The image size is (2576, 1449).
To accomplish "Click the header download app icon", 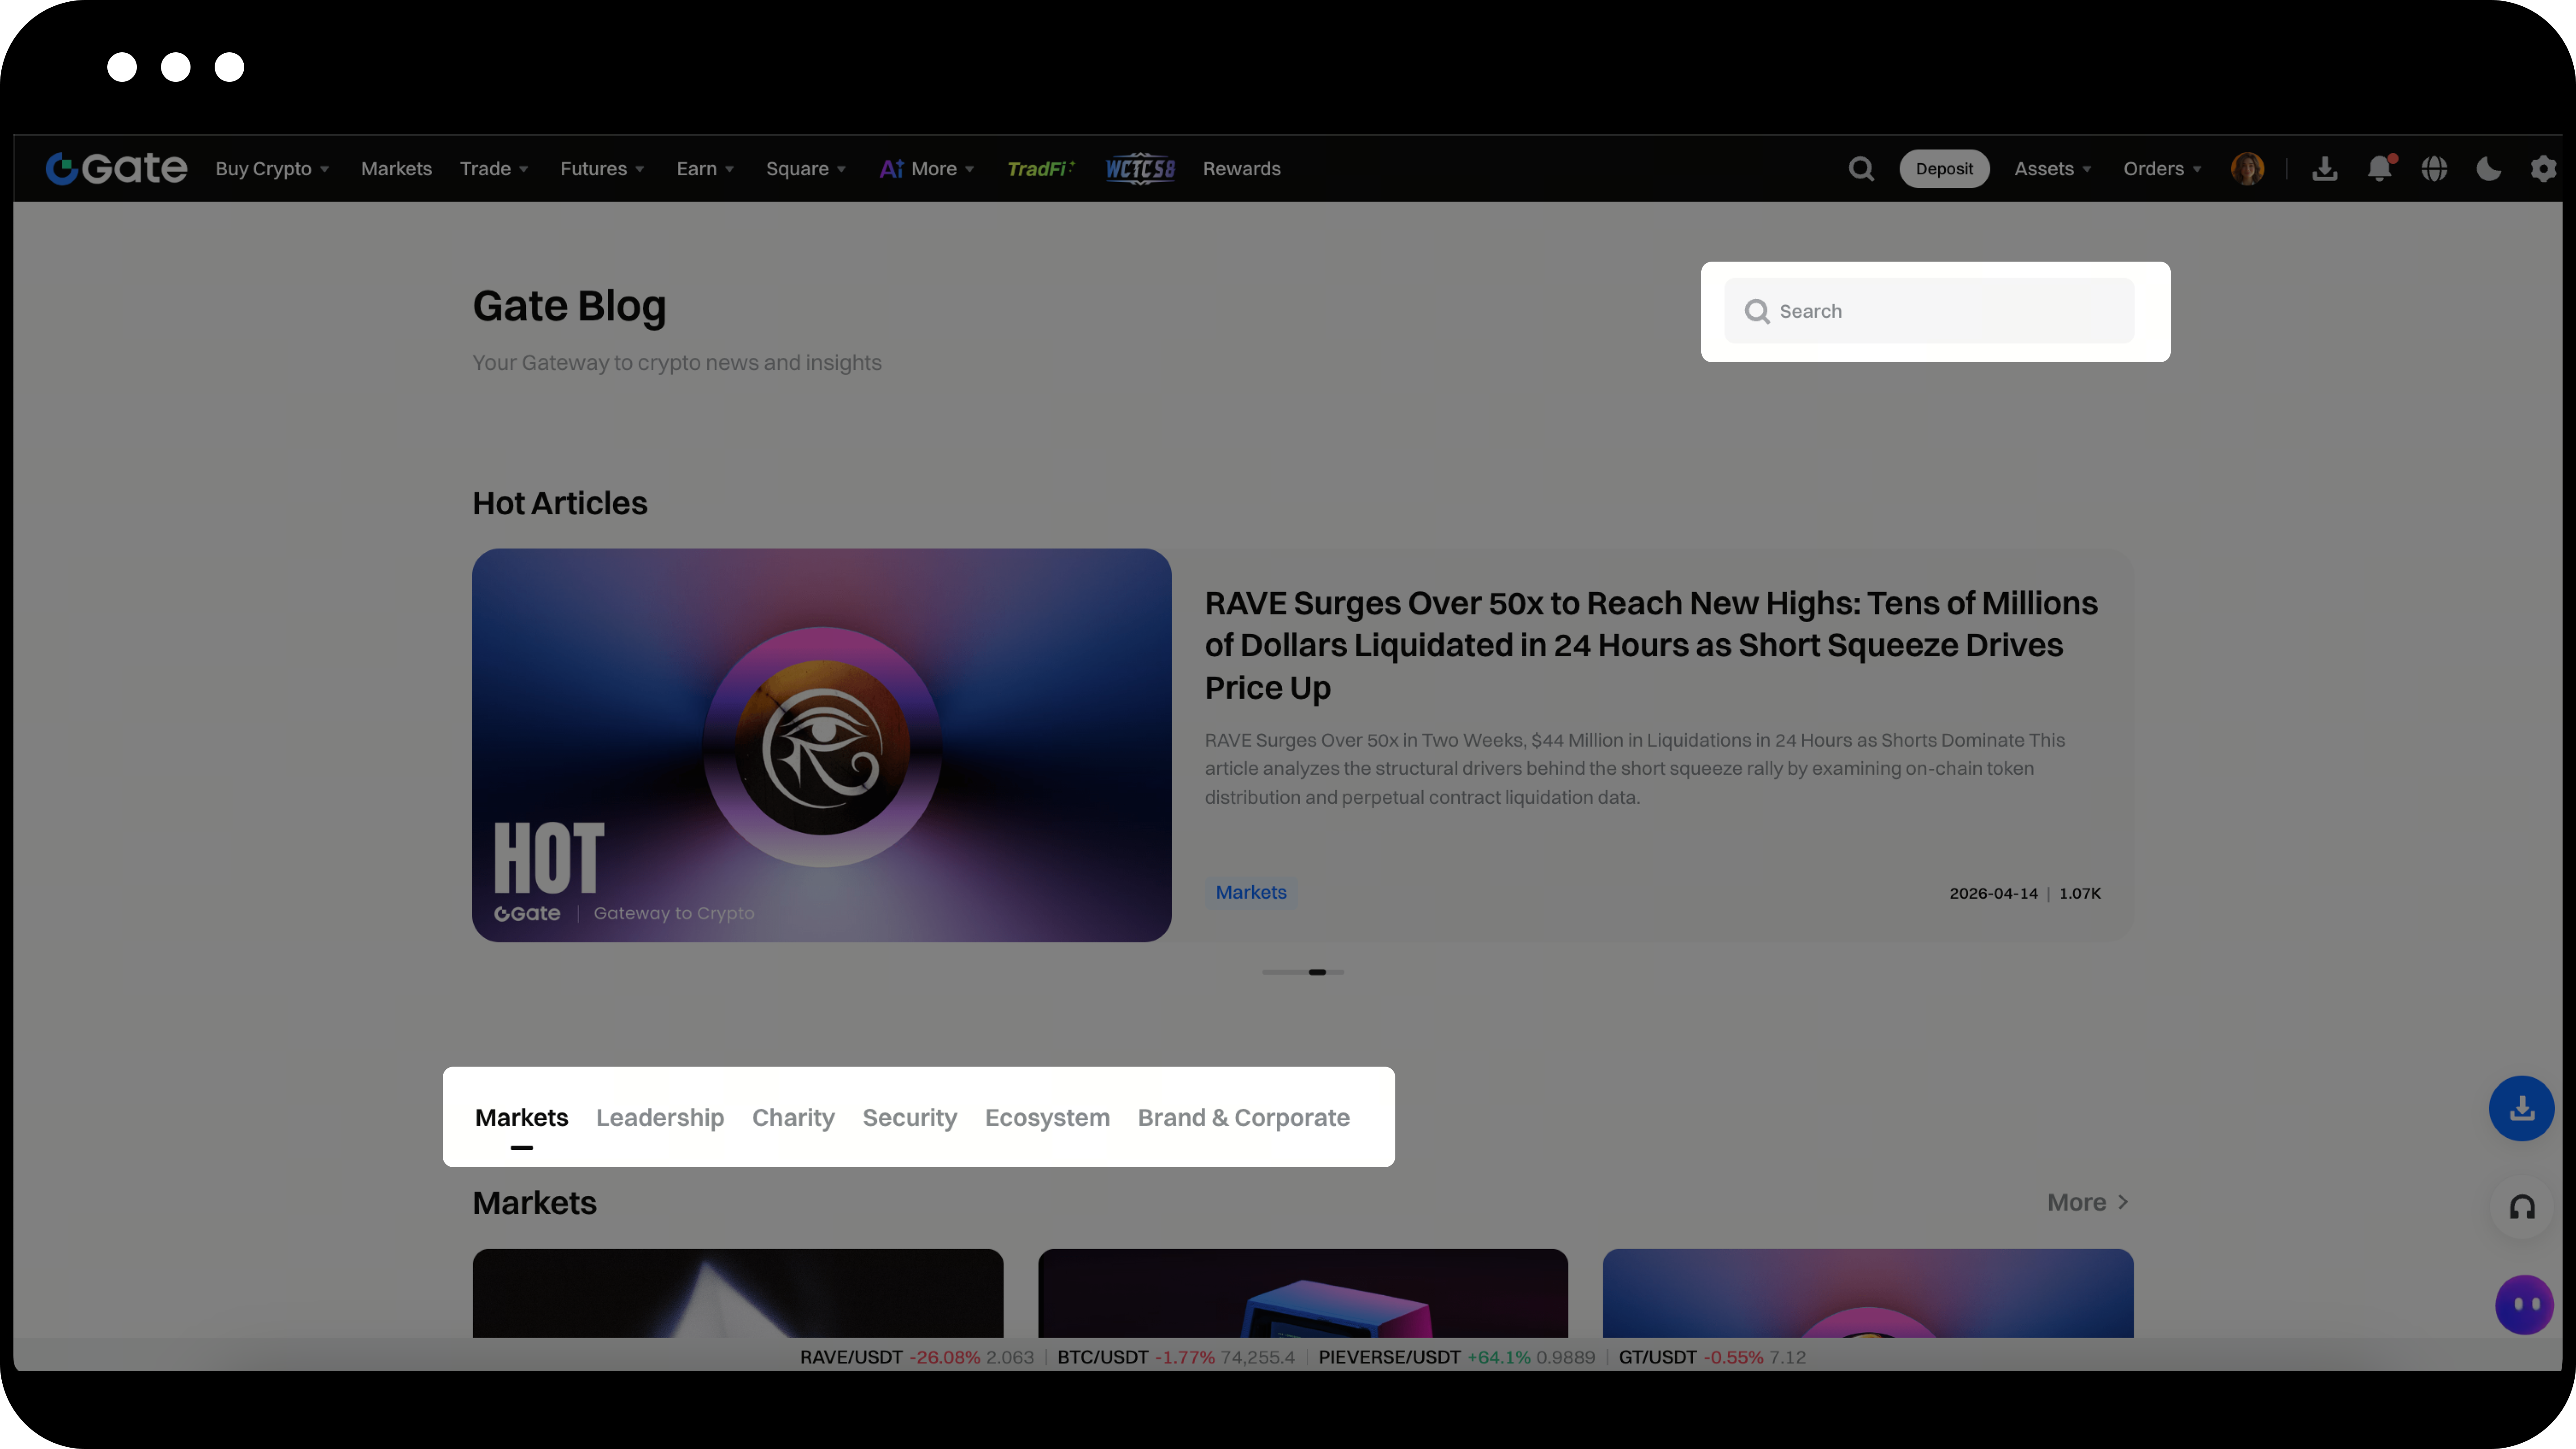I will point(2324,169).
